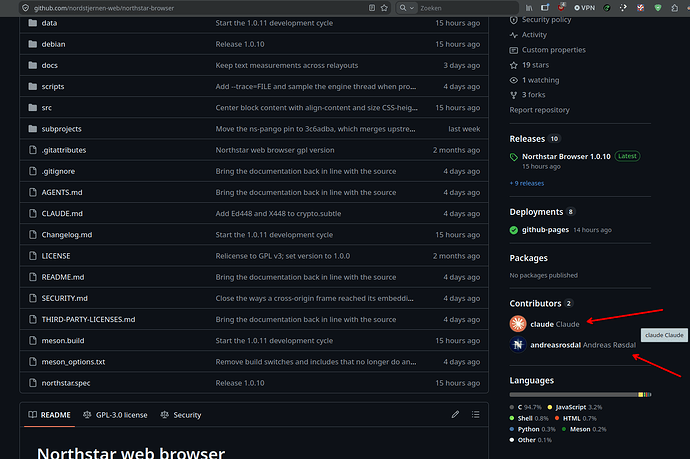View the 3 forks link
This screenshot has height=459, width=690.
(533, 95)
